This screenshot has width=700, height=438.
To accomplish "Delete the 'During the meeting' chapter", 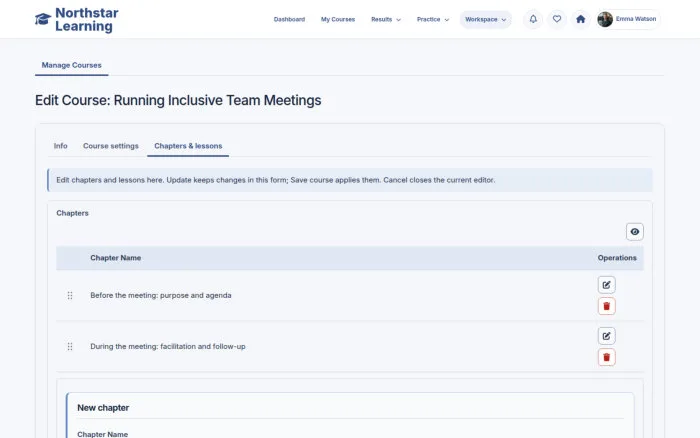I will pos(606,357).
